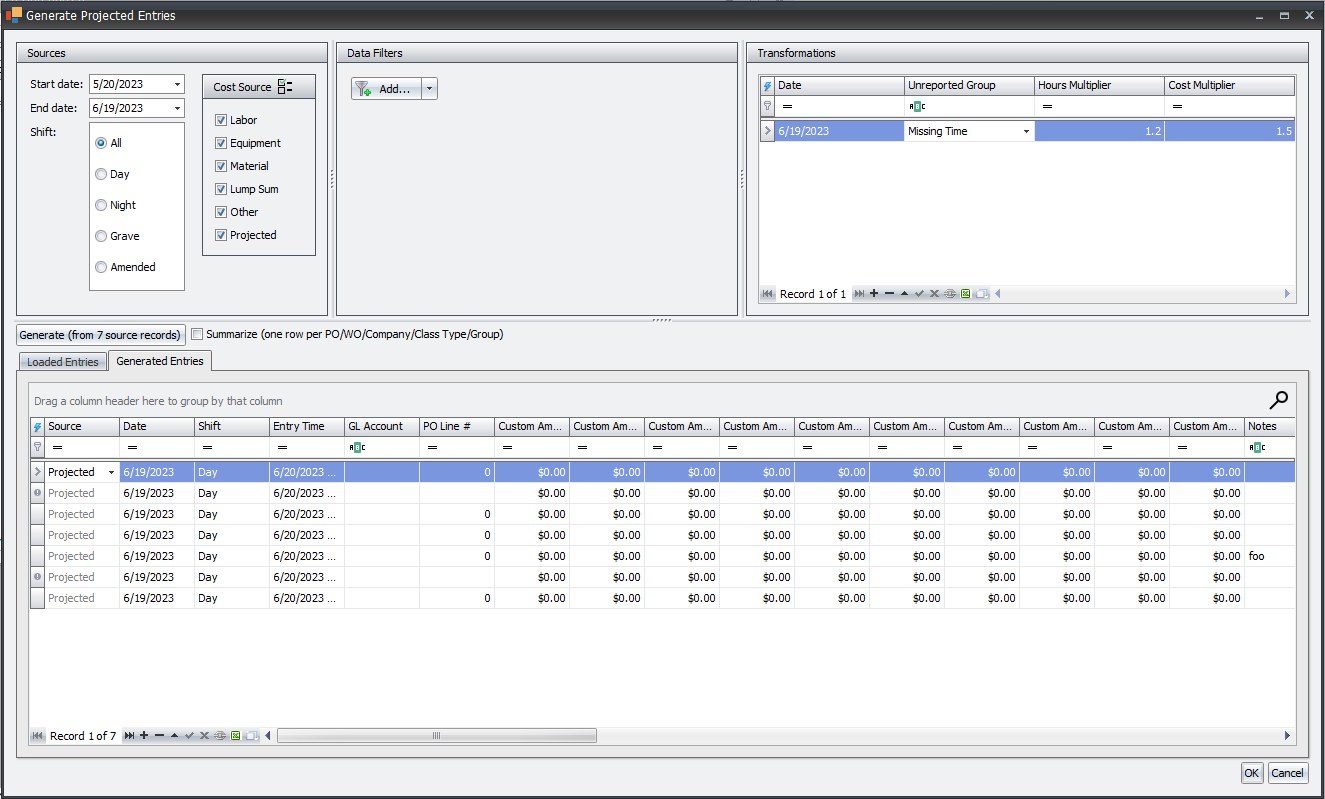Uncheck the Labor cost source

point(221,120)
